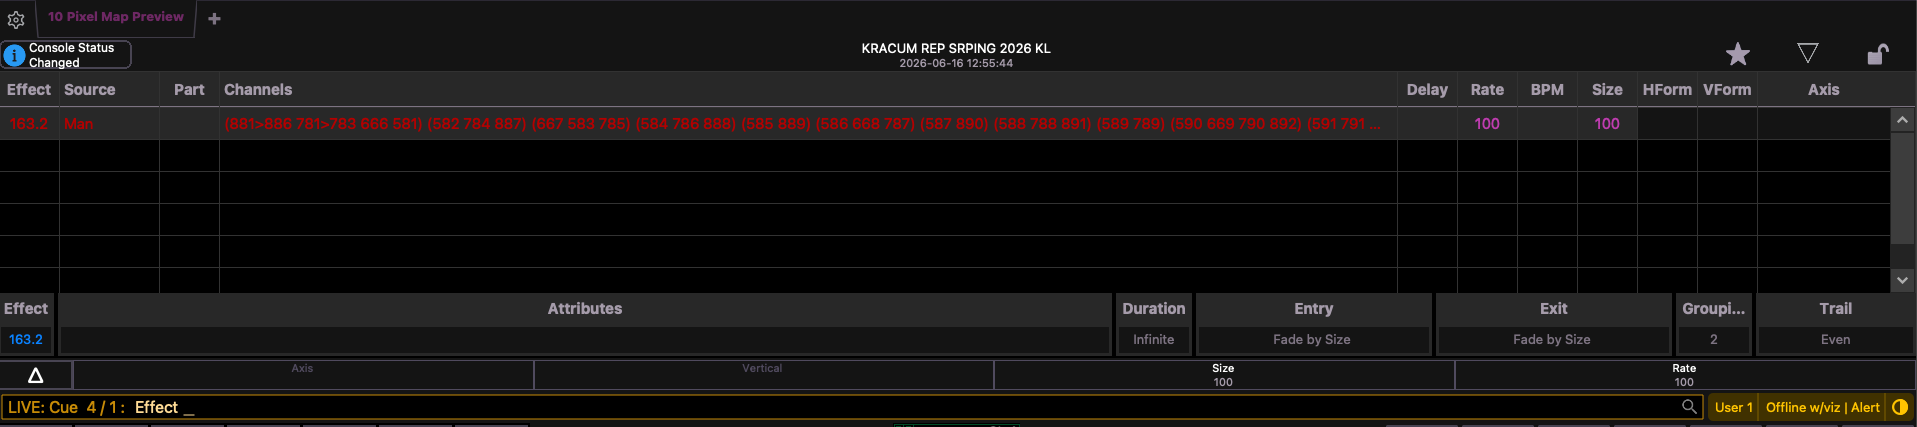The image size is (1917, 427).
Task: Click the LIVE Cue command line field
Action: click(840, 407)
